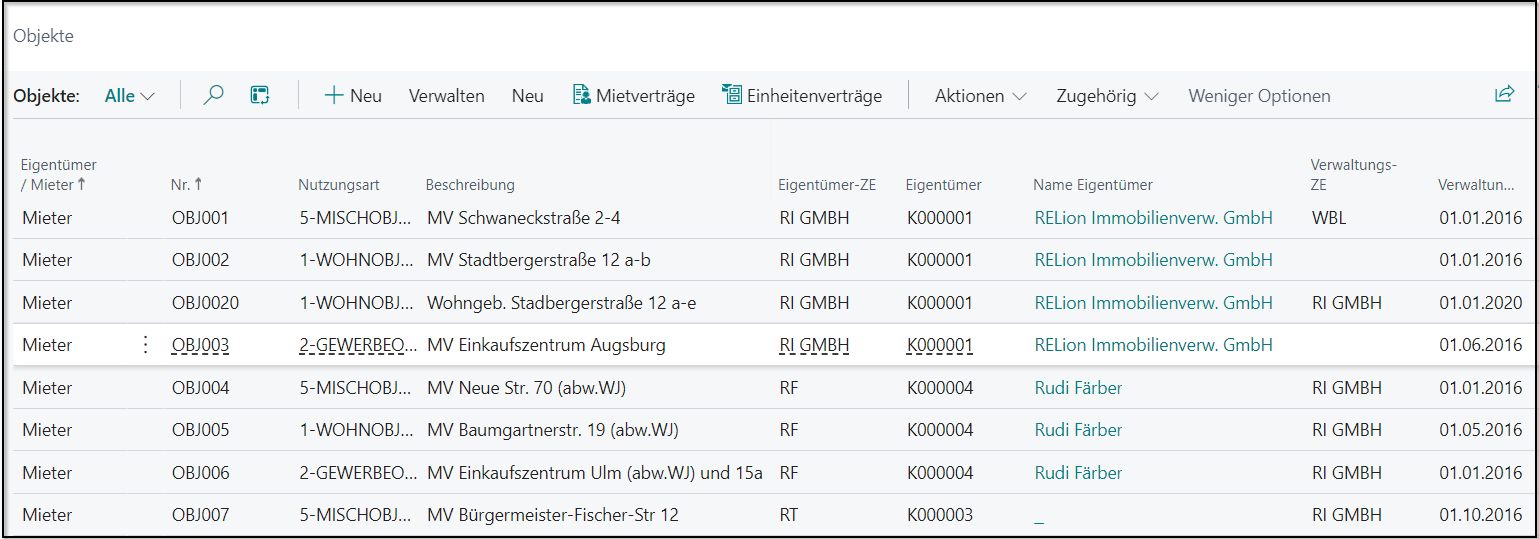The image size is (1539, 539).
Task: Click the Beschreibung column header
Action: coord(470,185)
